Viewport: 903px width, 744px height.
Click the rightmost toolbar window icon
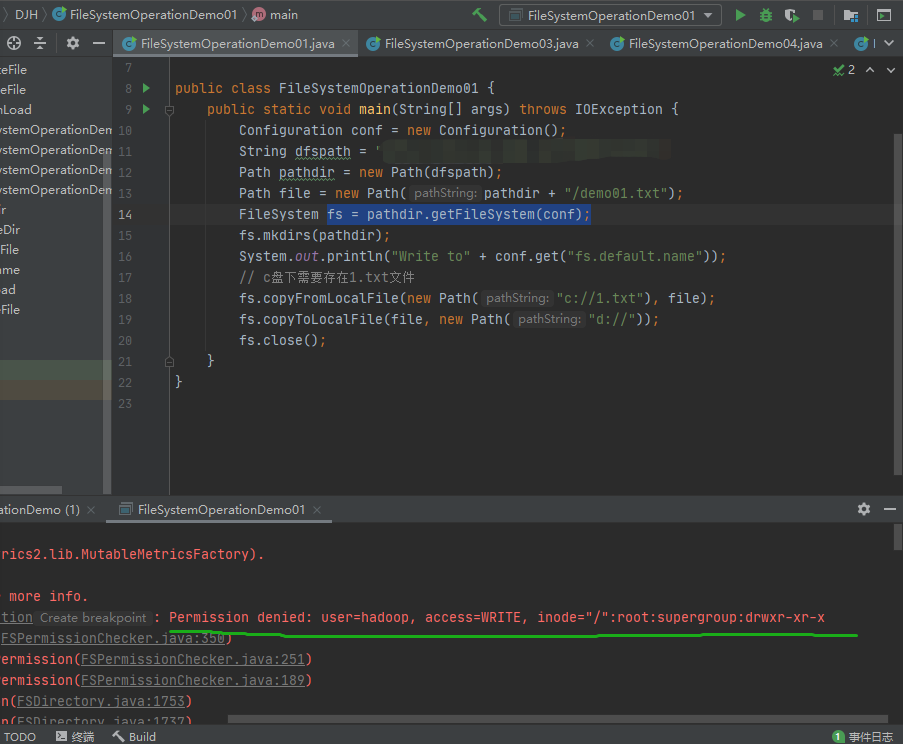[883, 16]
